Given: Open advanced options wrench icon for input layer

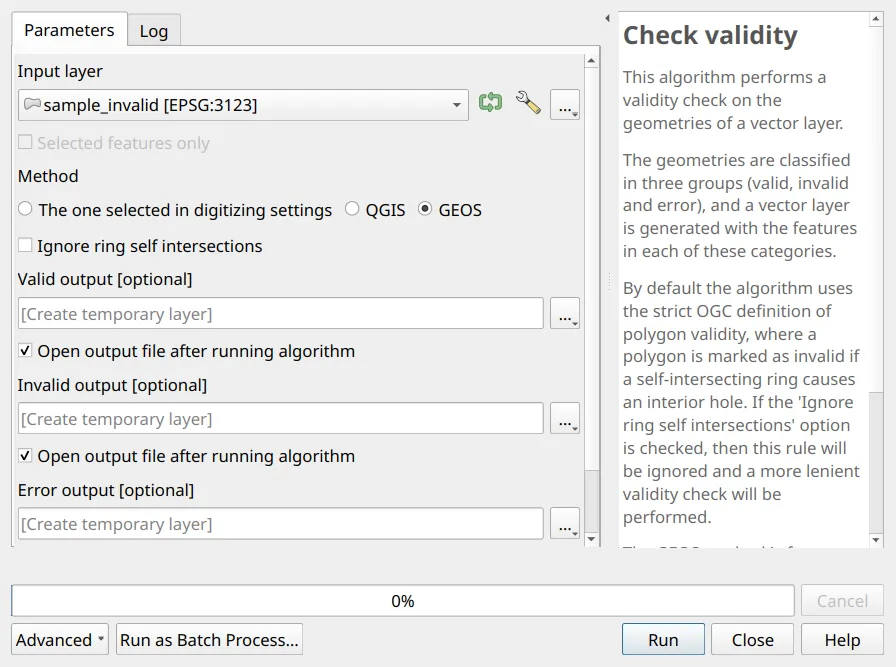Looking at the screenshot, I should pos(528,103).
